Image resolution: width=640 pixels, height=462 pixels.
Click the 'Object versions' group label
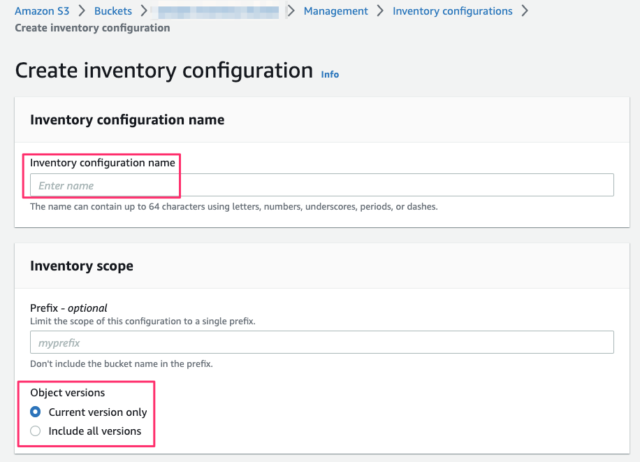point(68,393)
